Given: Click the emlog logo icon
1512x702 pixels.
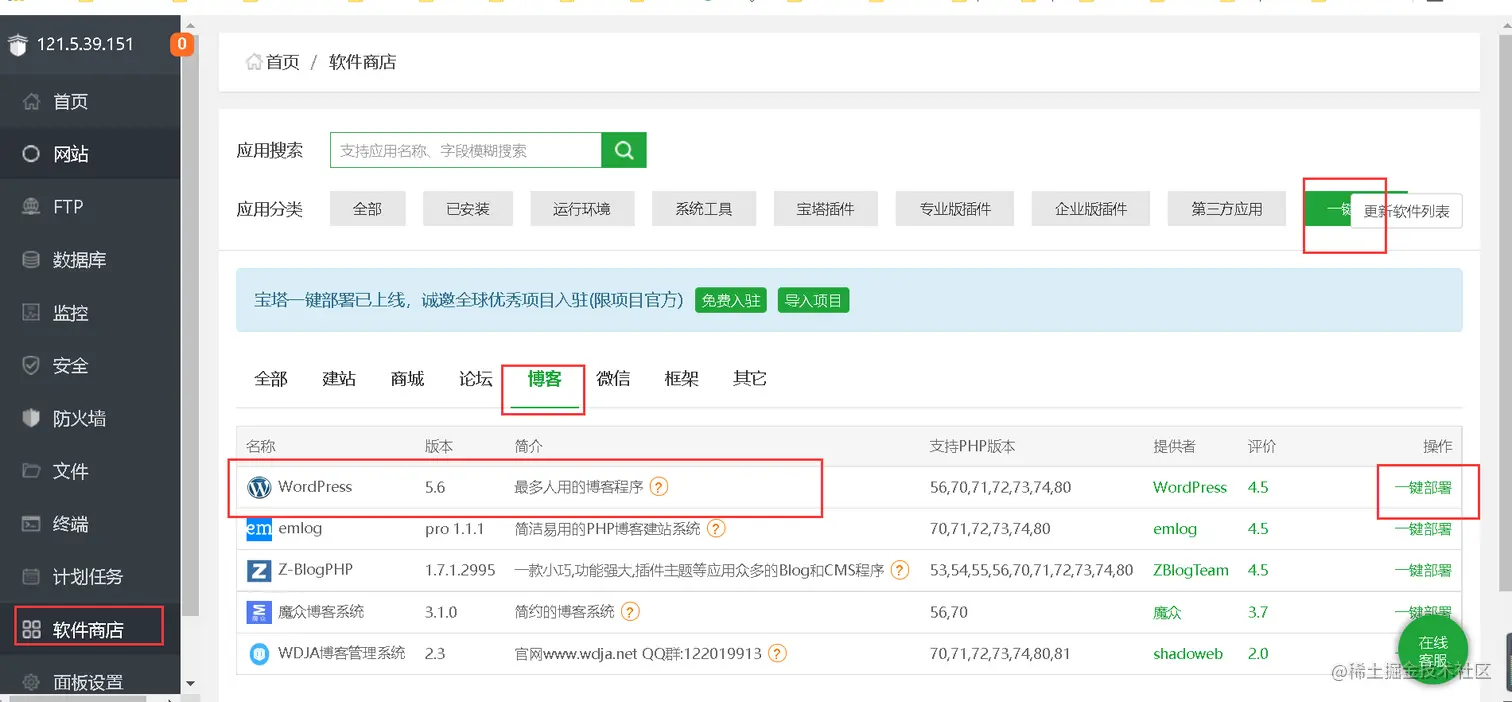Looking at the screenshot, I should pos(259,529).
